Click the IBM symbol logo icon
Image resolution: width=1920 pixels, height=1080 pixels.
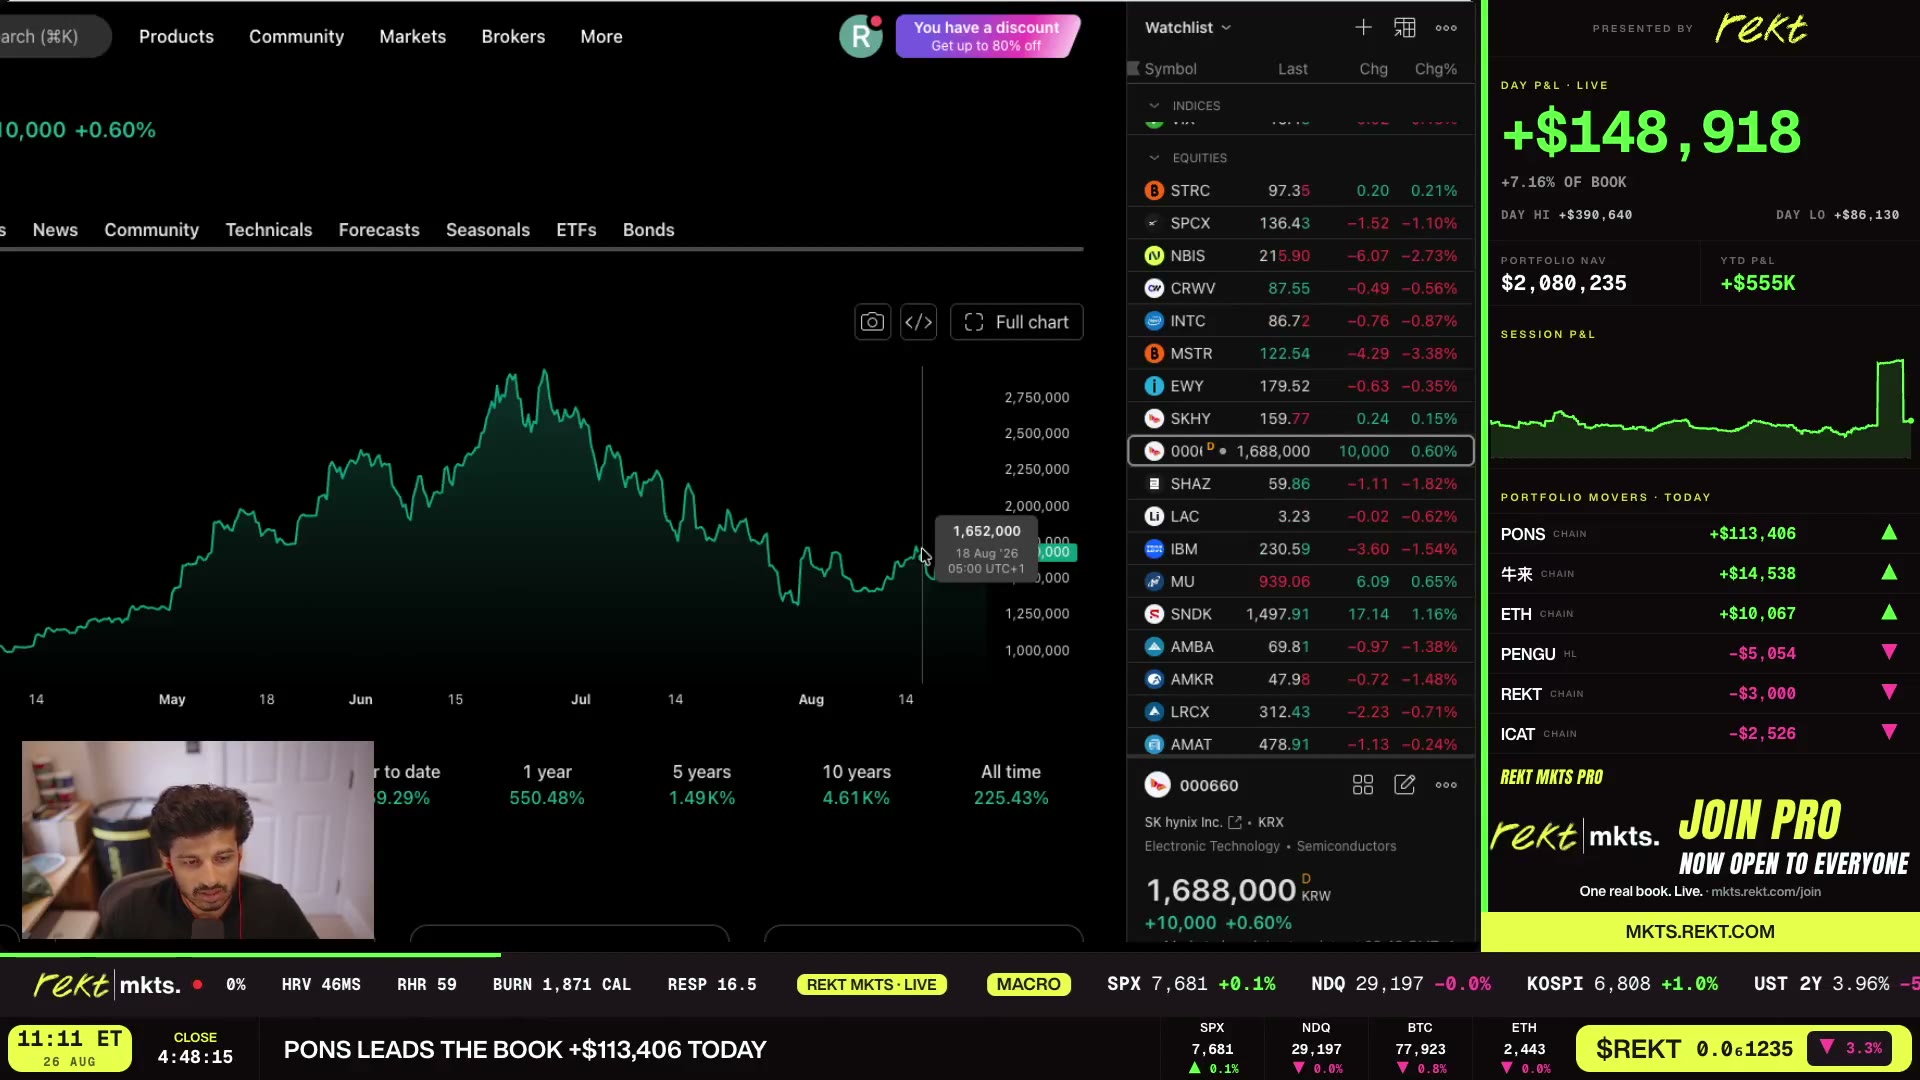1154,549
